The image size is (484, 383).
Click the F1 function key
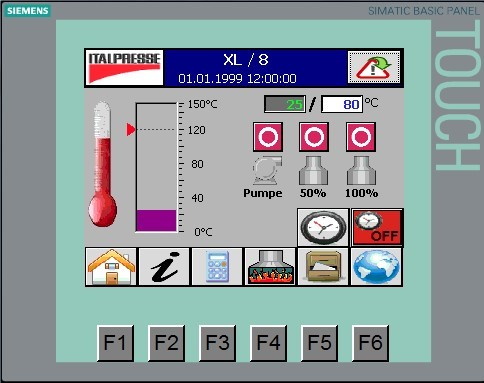click(x=115, y=343)
